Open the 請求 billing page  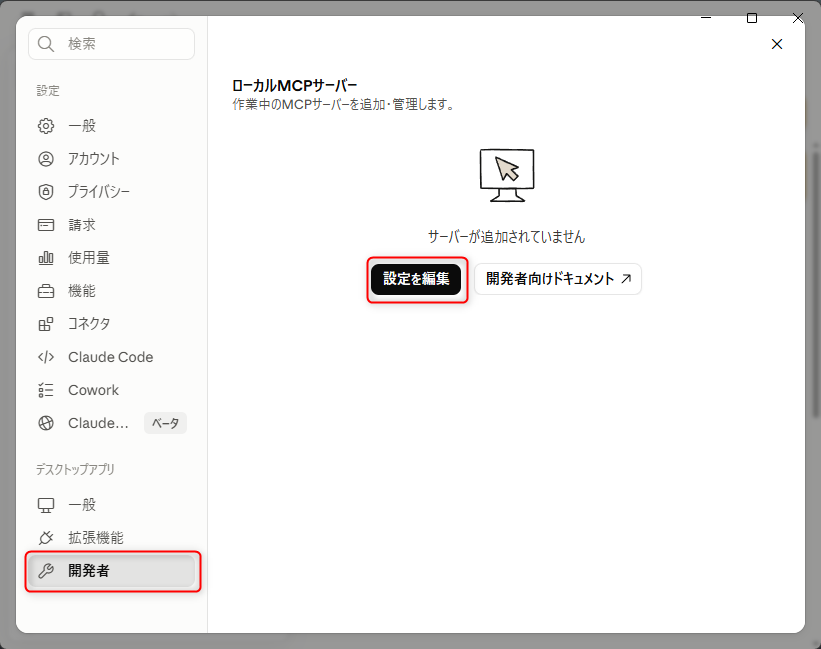click(x=112, y=225)
